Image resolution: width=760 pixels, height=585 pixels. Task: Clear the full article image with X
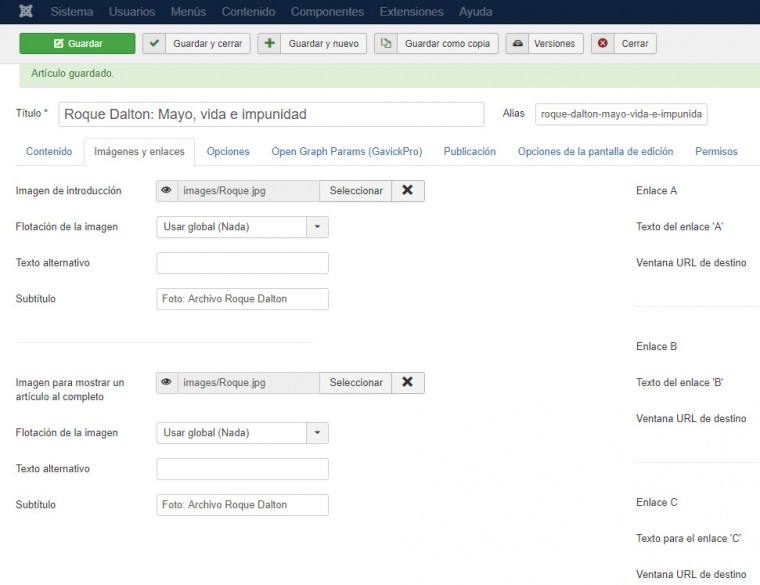click(x=407, y=383)
